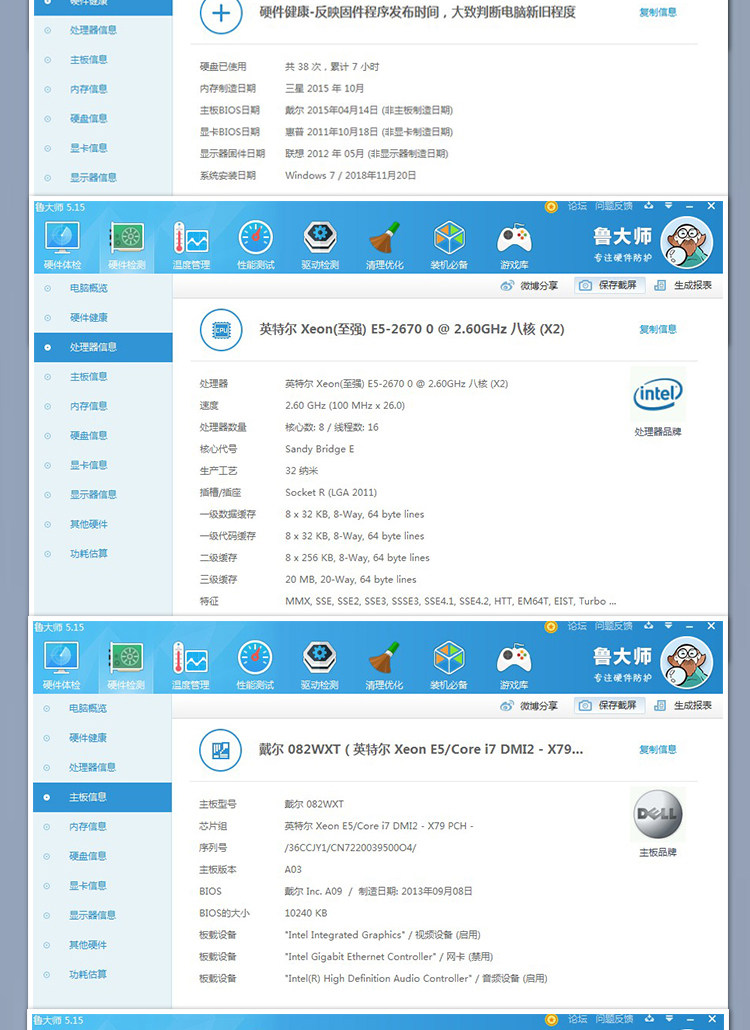Open title bar dropdown menu in the processor window
This screenshot has width=750, height=1030.
click(x=669, y=206)
